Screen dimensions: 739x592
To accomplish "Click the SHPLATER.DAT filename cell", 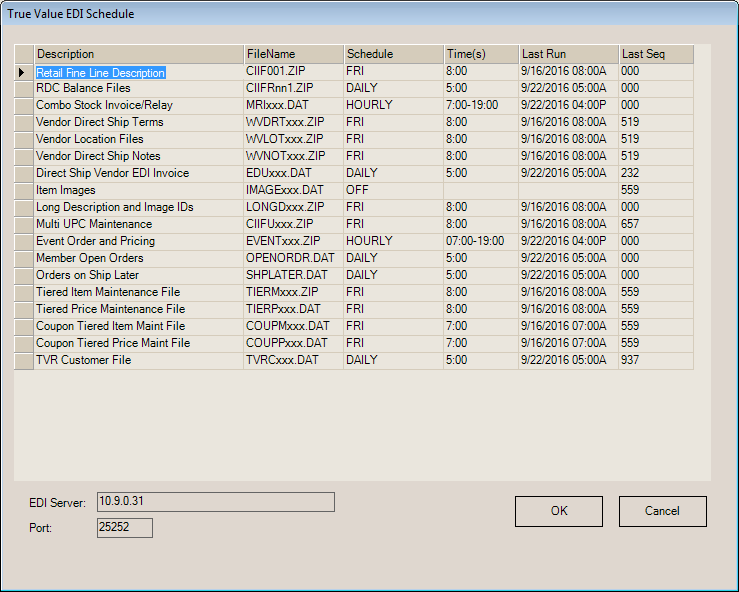I will coord(294,275).
